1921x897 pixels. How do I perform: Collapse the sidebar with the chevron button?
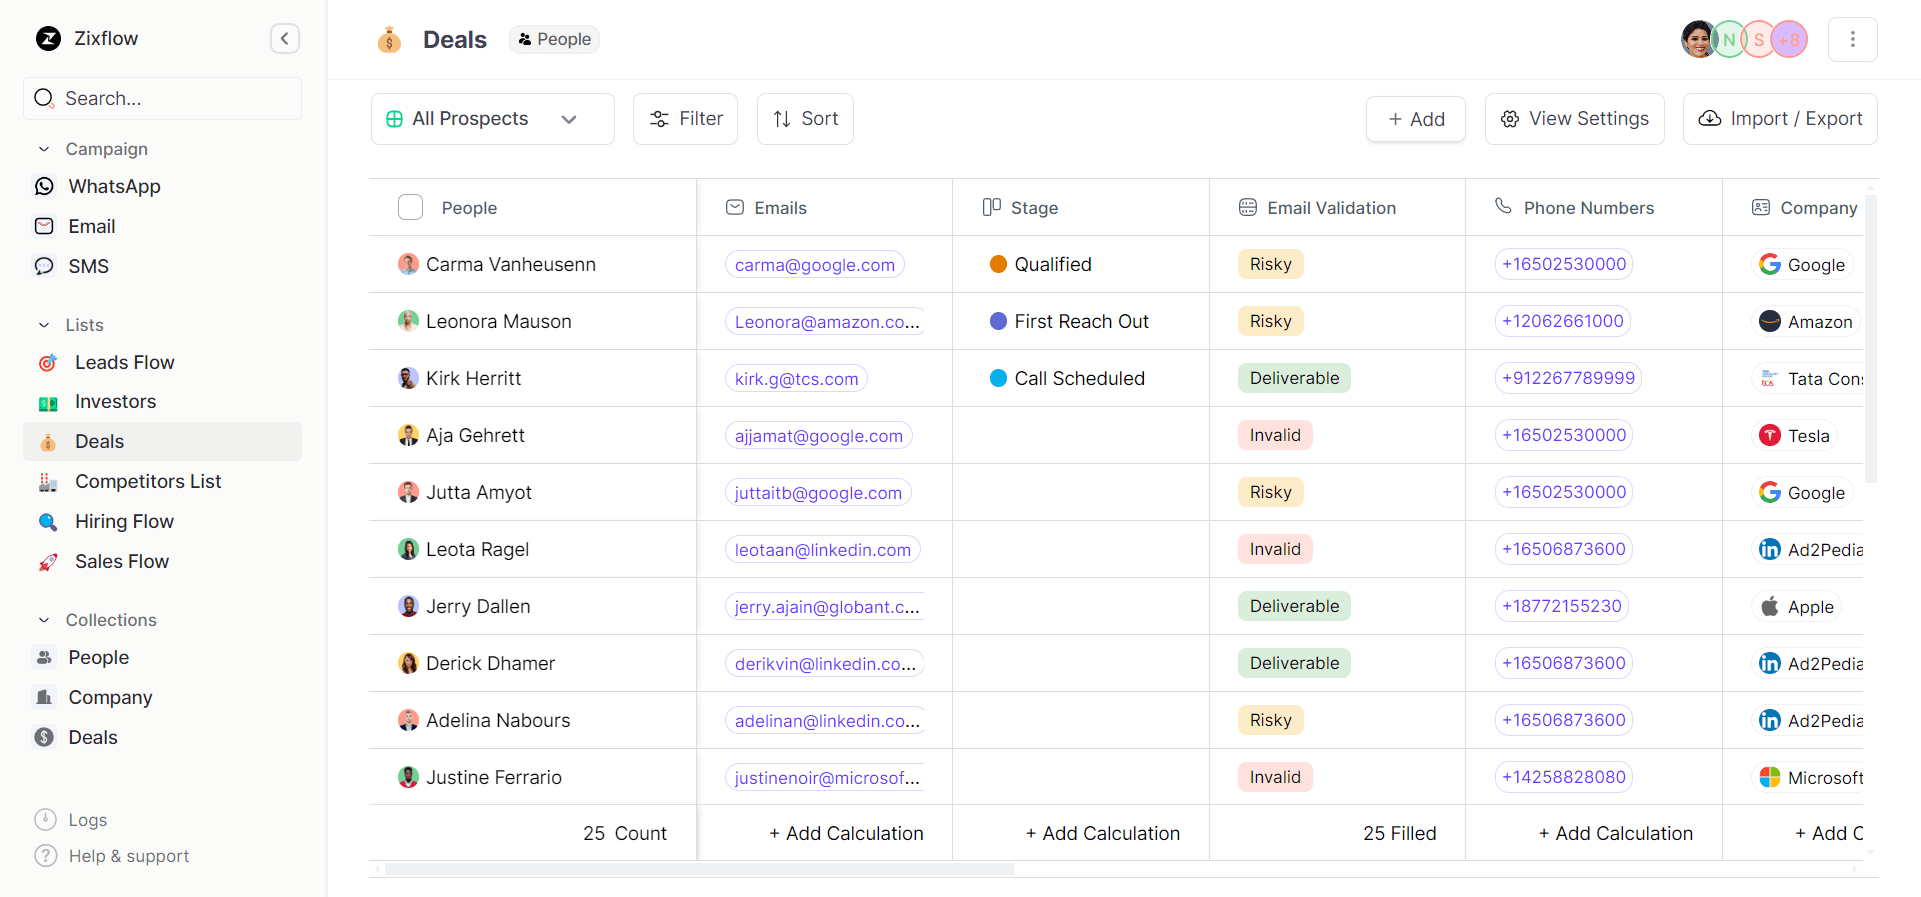coord(284,39)
